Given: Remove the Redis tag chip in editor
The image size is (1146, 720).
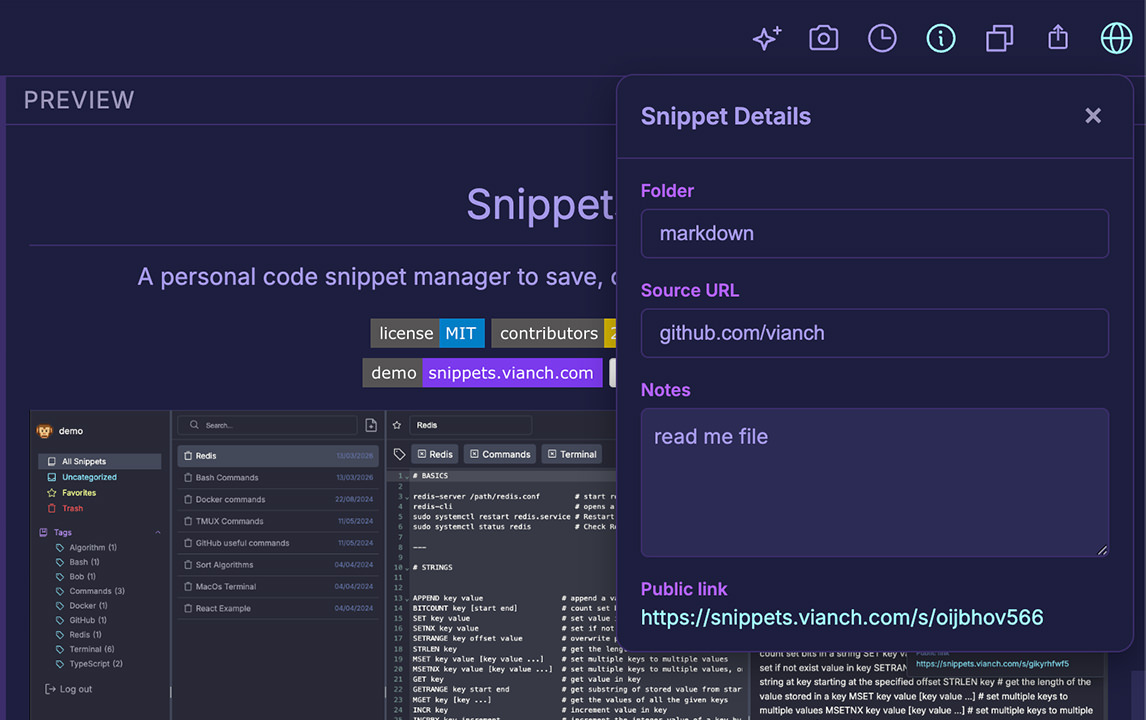Looking at the screenshot, I should [422, 454].
